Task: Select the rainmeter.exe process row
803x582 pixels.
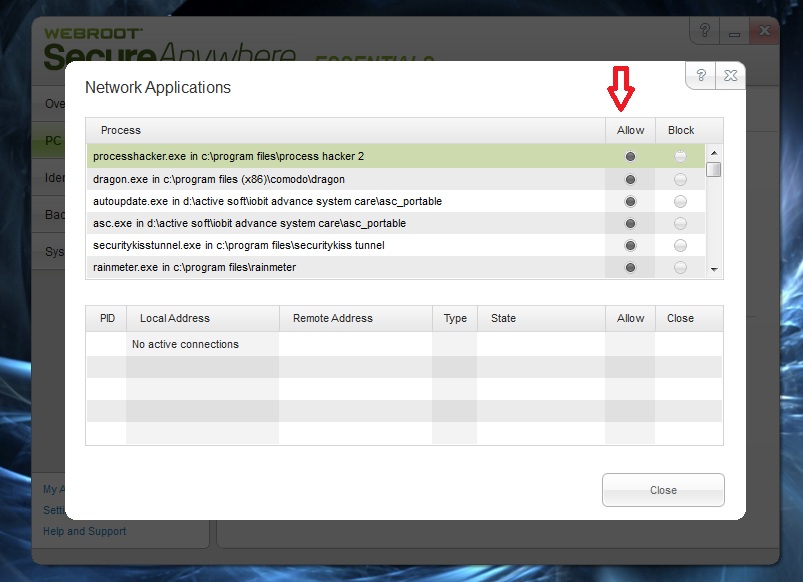Action: click(x=396, y=267)
